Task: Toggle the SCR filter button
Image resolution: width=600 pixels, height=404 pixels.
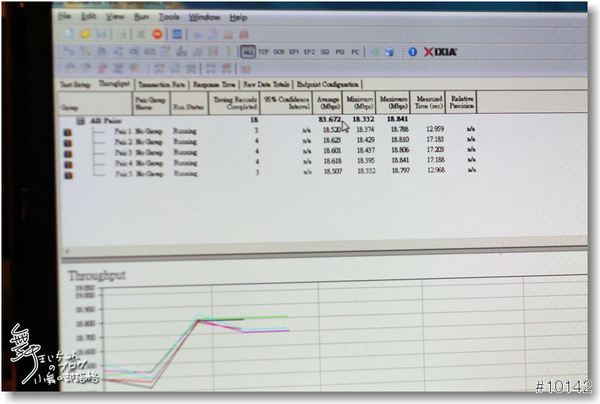Action: click(279, 52)
